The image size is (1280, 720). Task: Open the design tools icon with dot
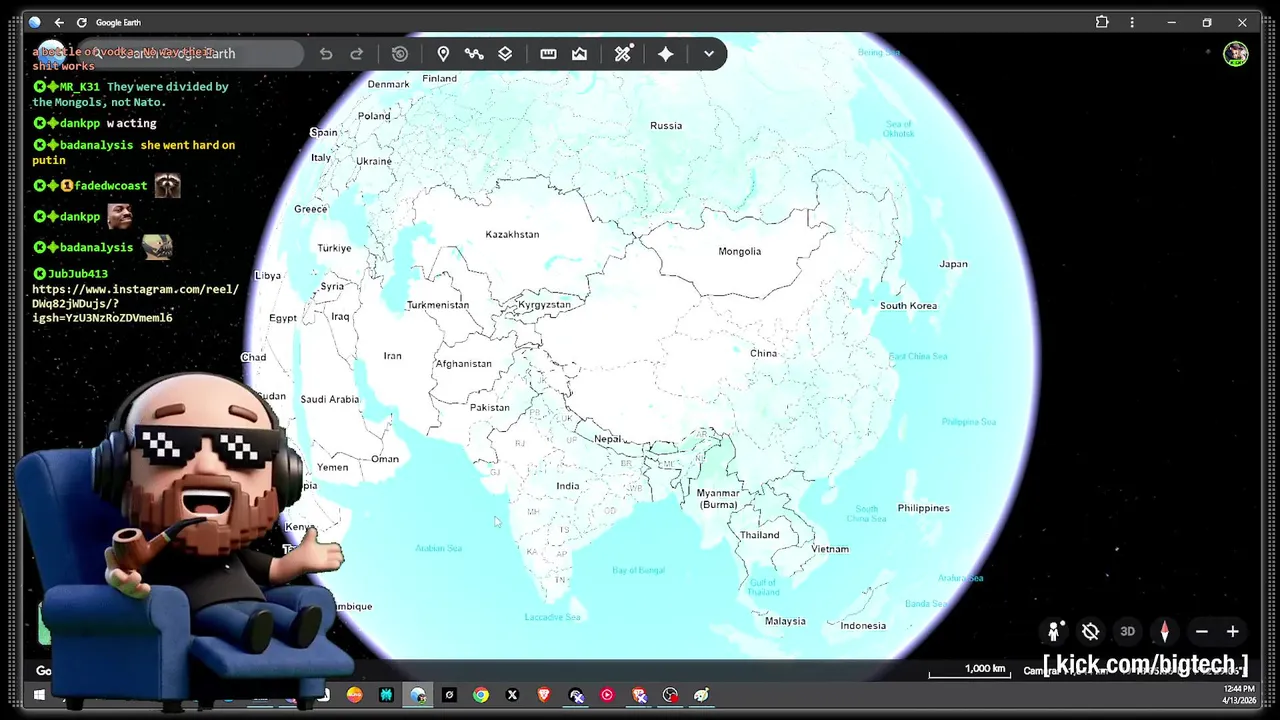623,54
